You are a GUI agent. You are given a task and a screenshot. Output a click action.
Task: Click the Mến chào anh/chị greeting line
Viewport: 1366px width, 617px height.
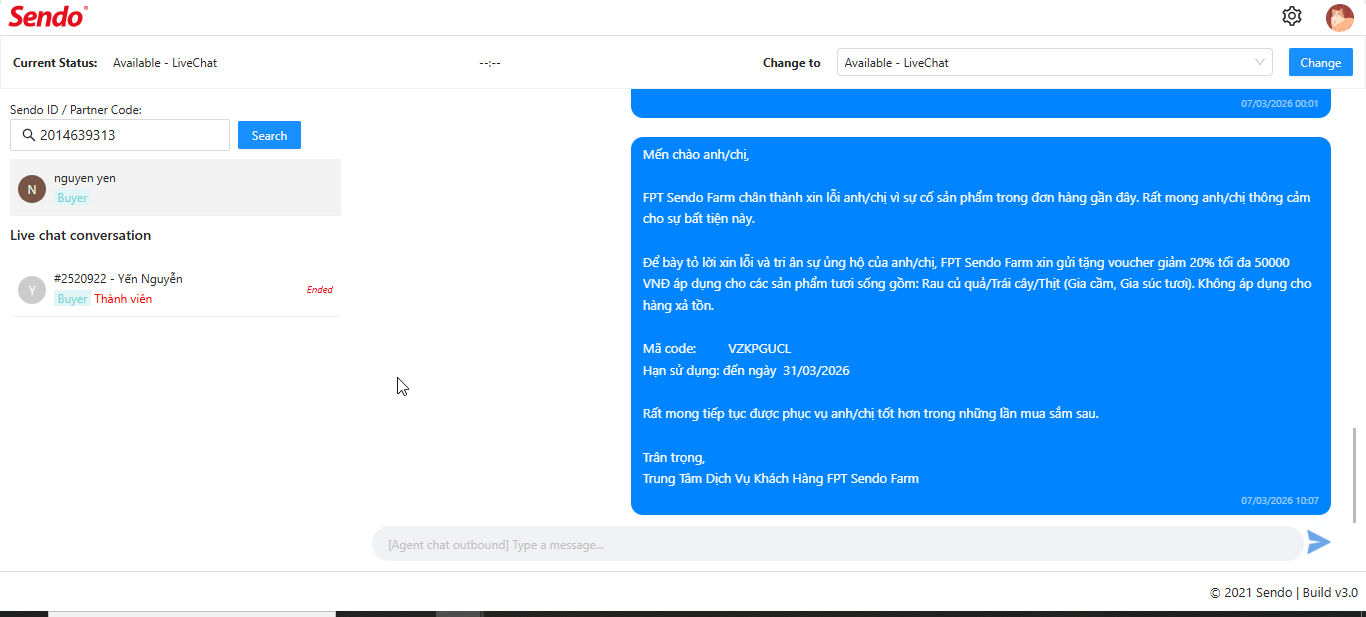(x=696, y=154)
